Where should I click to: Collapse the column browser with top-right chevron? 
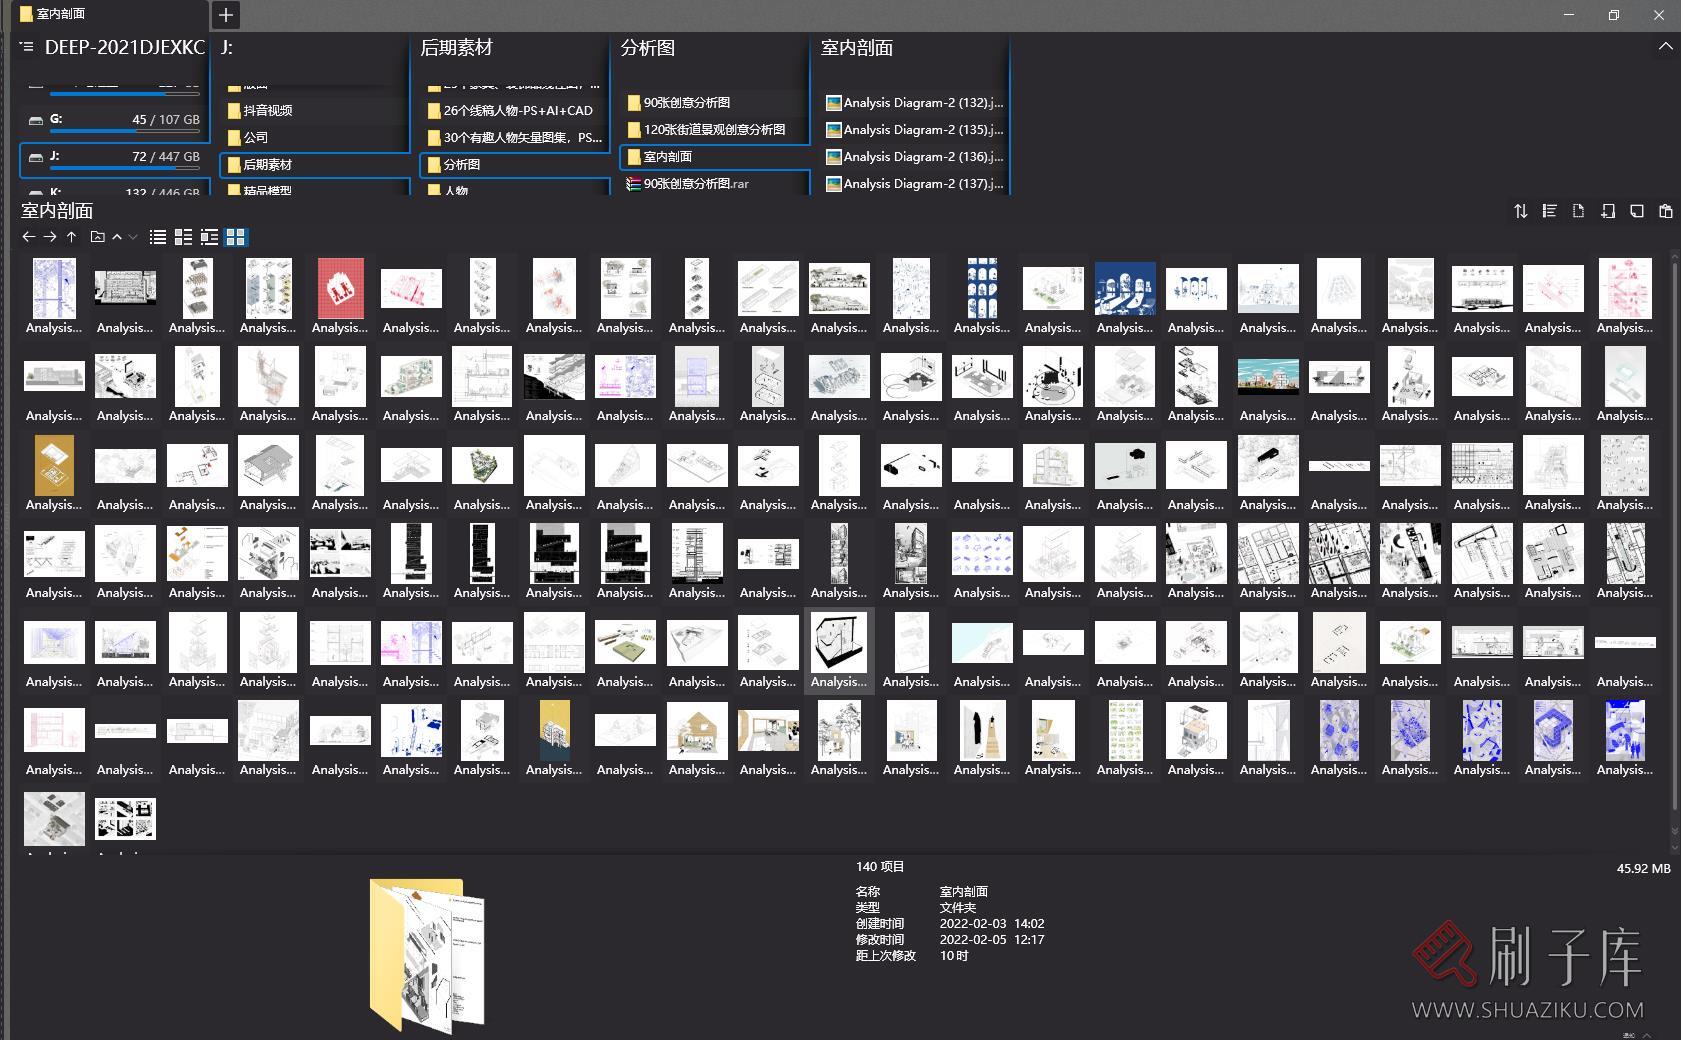coord(1665,47)
